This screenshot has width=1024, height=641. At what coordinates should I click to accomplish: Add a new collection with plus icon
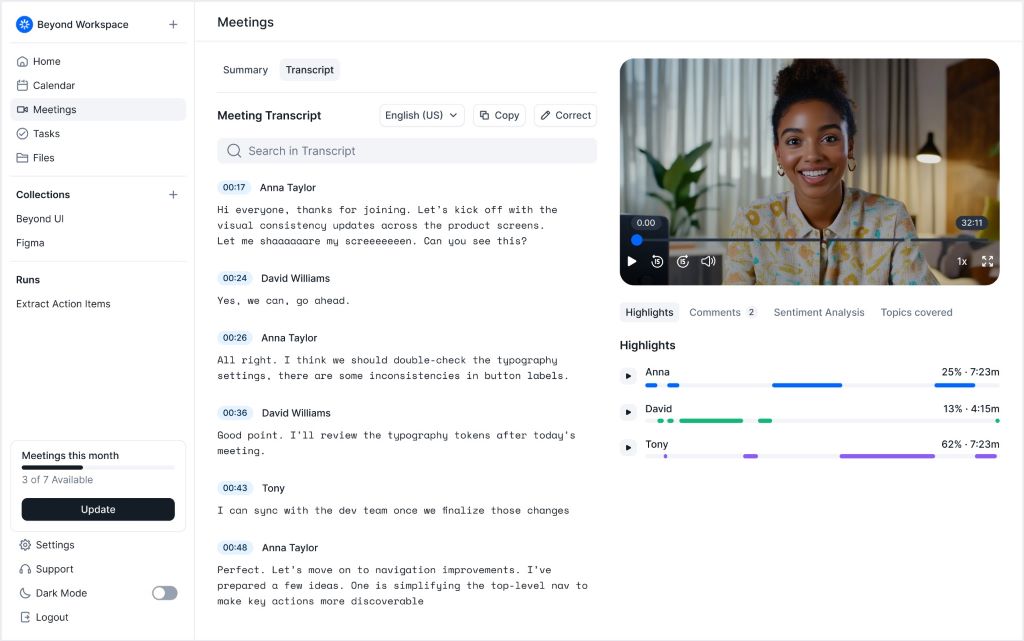coord(173,195)
